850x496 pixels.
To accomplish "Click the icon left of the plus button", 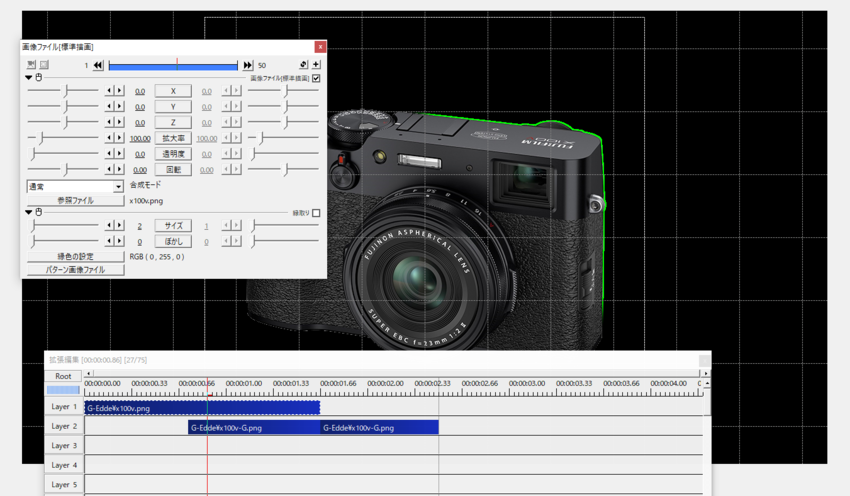I will click(304, 65).
